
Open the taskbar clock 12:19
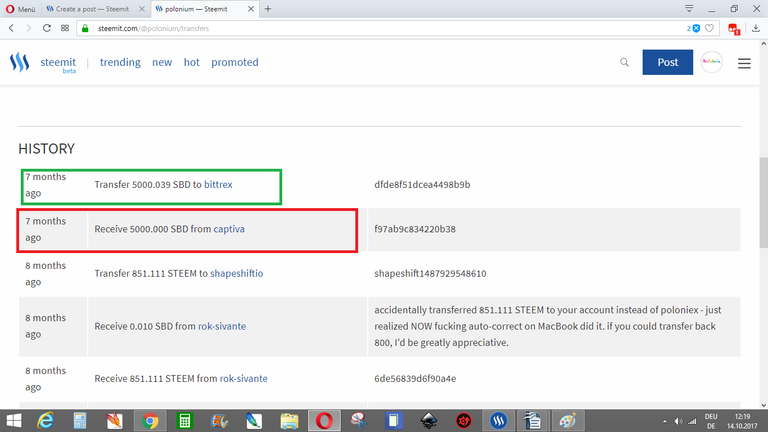(x=742, y=421)
